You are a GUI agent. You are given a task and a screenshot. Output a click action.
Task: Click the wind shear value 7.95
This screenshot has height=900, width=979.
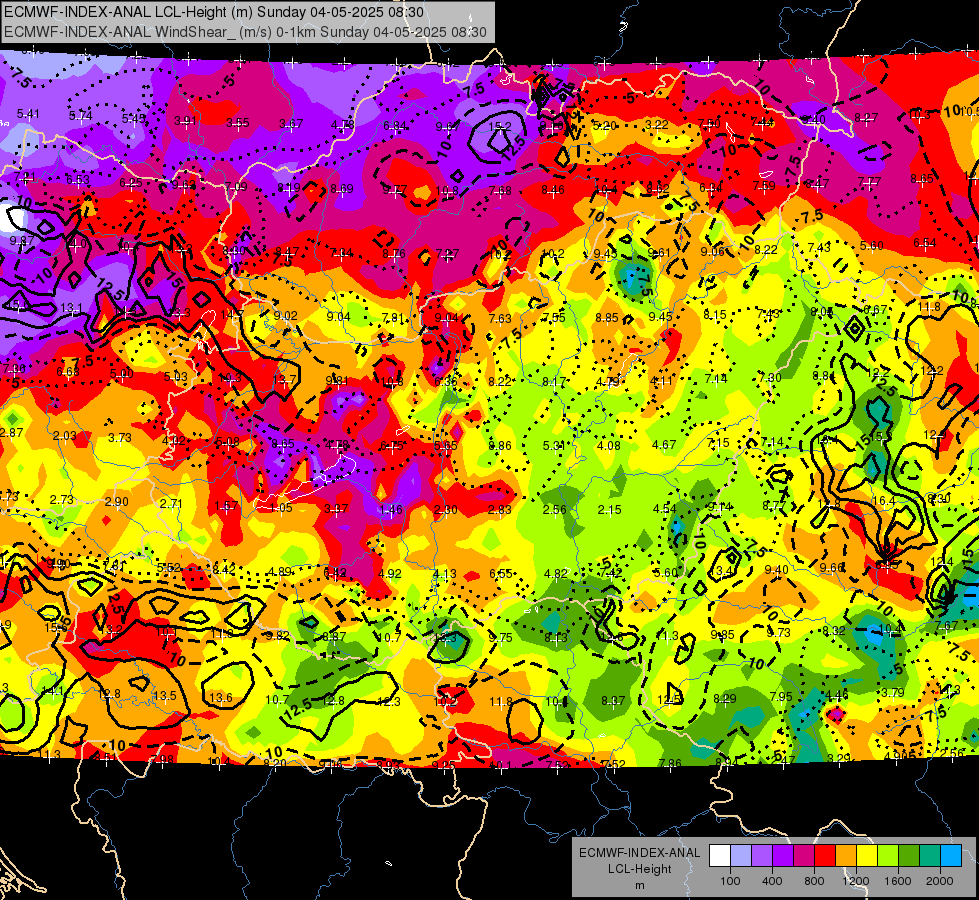pos(781,696)
